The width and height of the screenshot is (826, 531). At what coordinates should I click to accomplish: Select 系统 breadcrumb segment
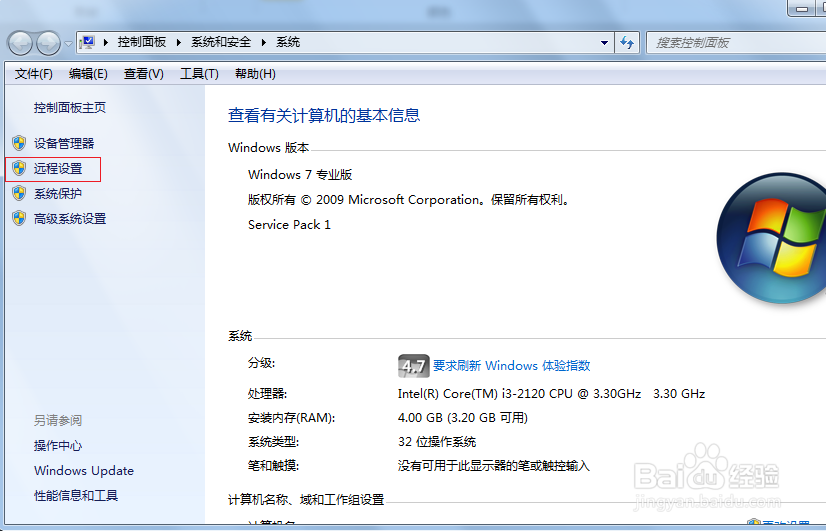288,42
